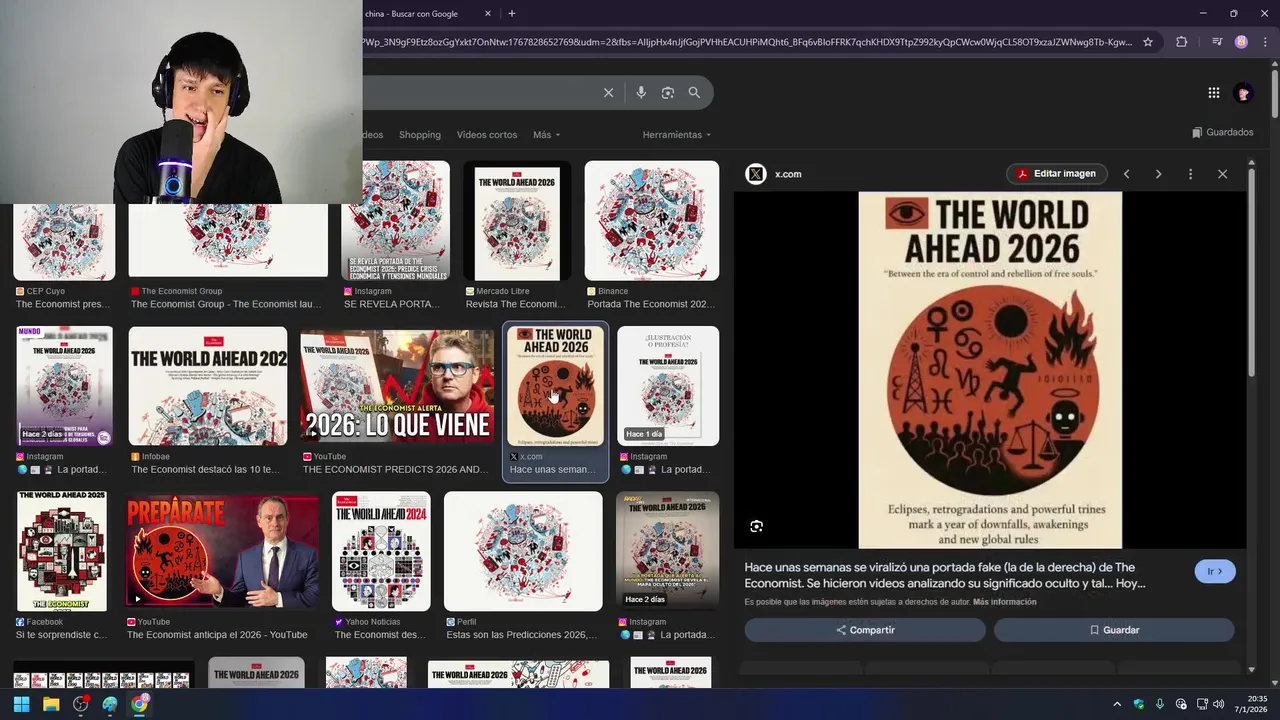Start voice search with microphone icon
The height and width of the screenshot is (720, 1280).
click(x=641, y=93)
